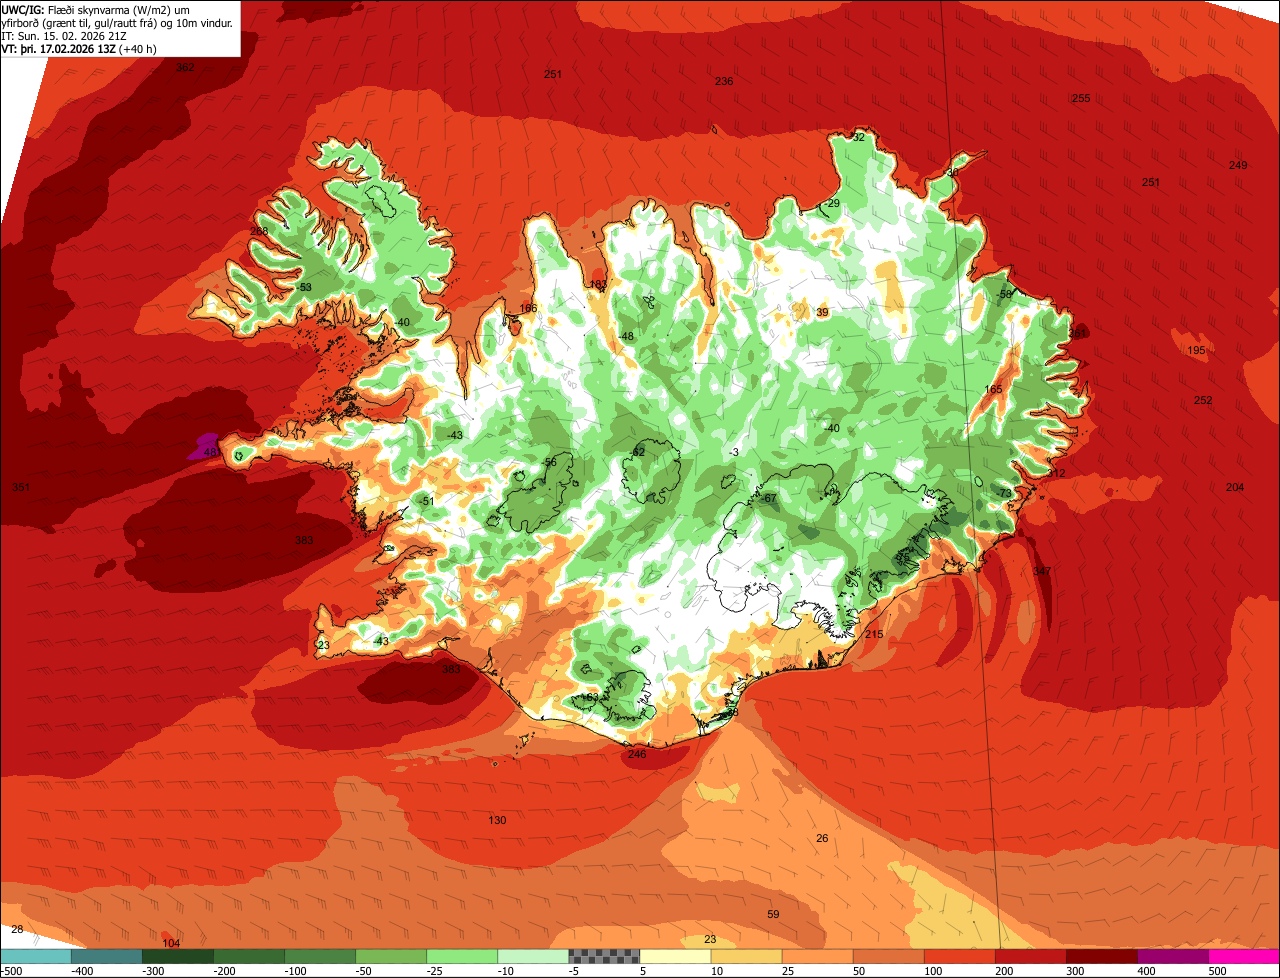The height and width of the screenshot is (978, 1280).
Task: Pick the red-orange swatch from 100 to 200
Action: click(959, 956)
